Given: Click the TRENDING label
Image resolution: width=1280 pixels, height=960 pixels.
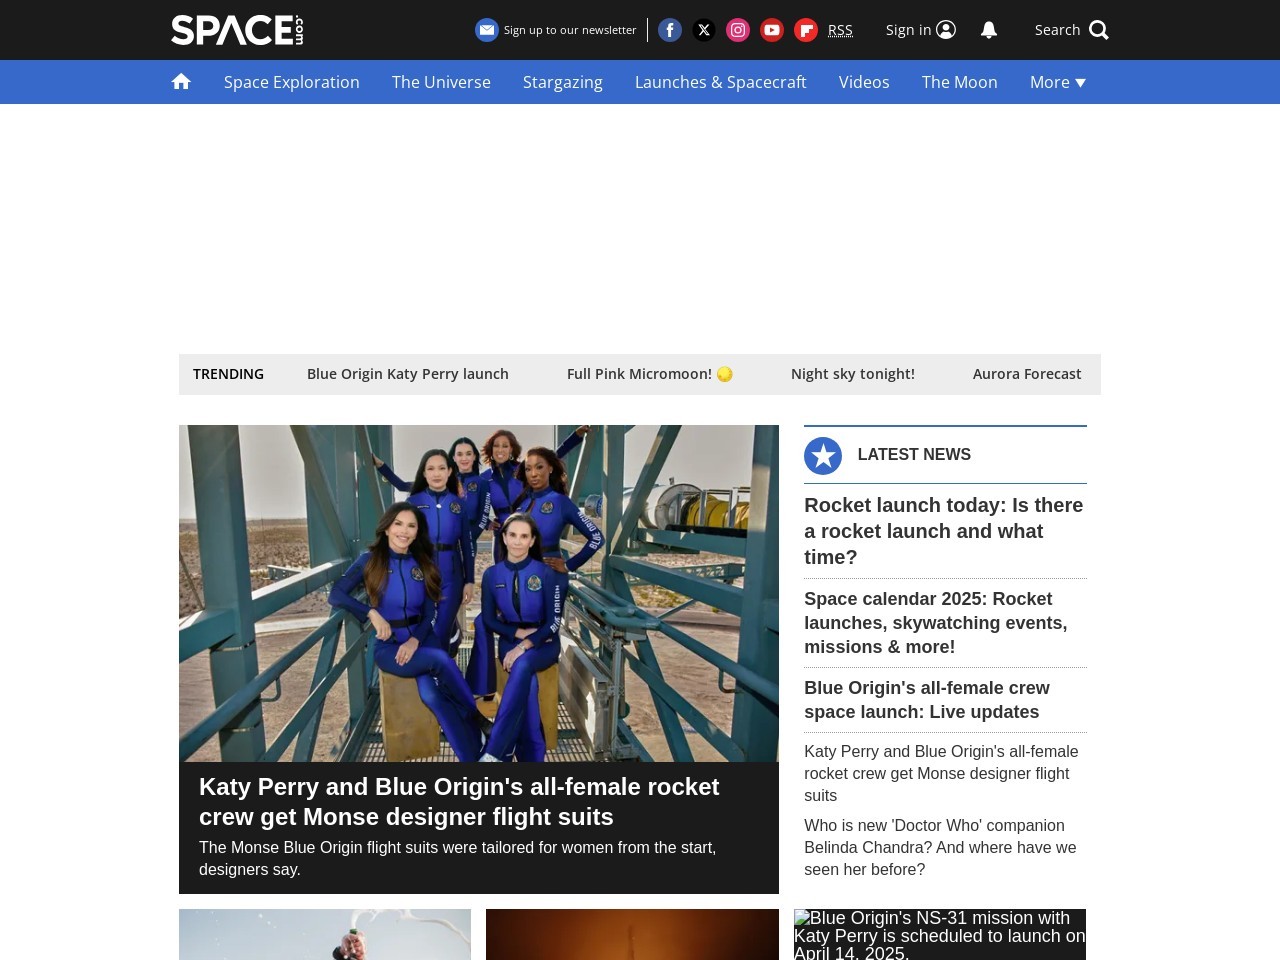Looking at the screenshot, I should point(228,374).
